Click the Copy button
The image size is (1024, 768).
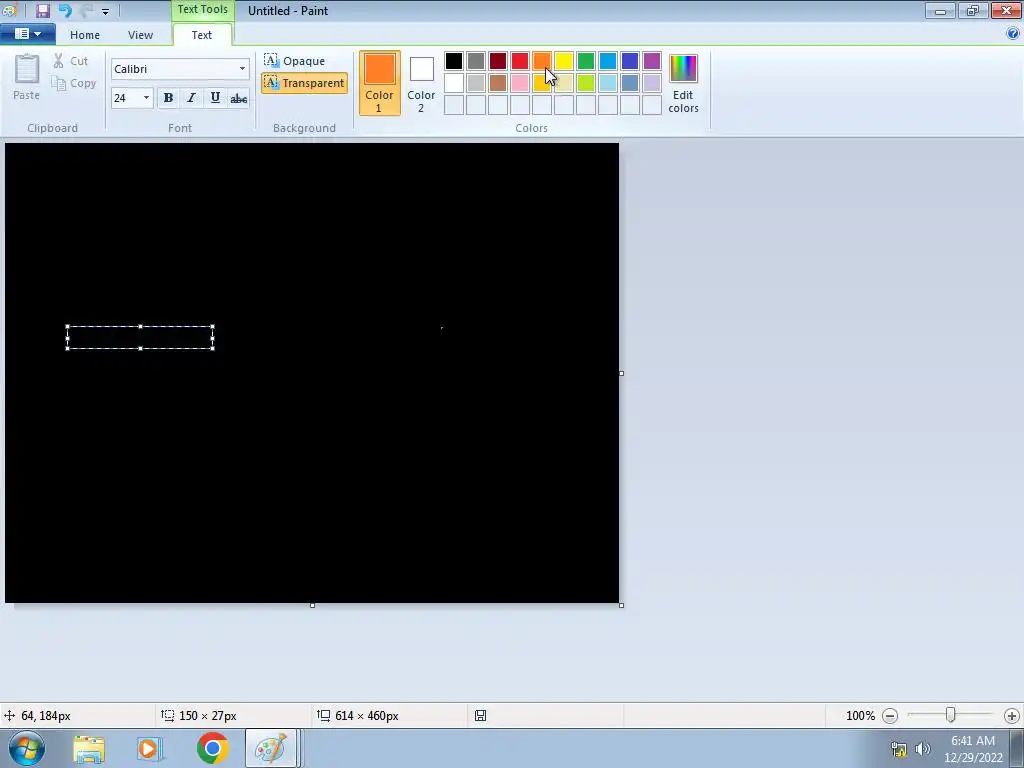(x=74, y=83)
